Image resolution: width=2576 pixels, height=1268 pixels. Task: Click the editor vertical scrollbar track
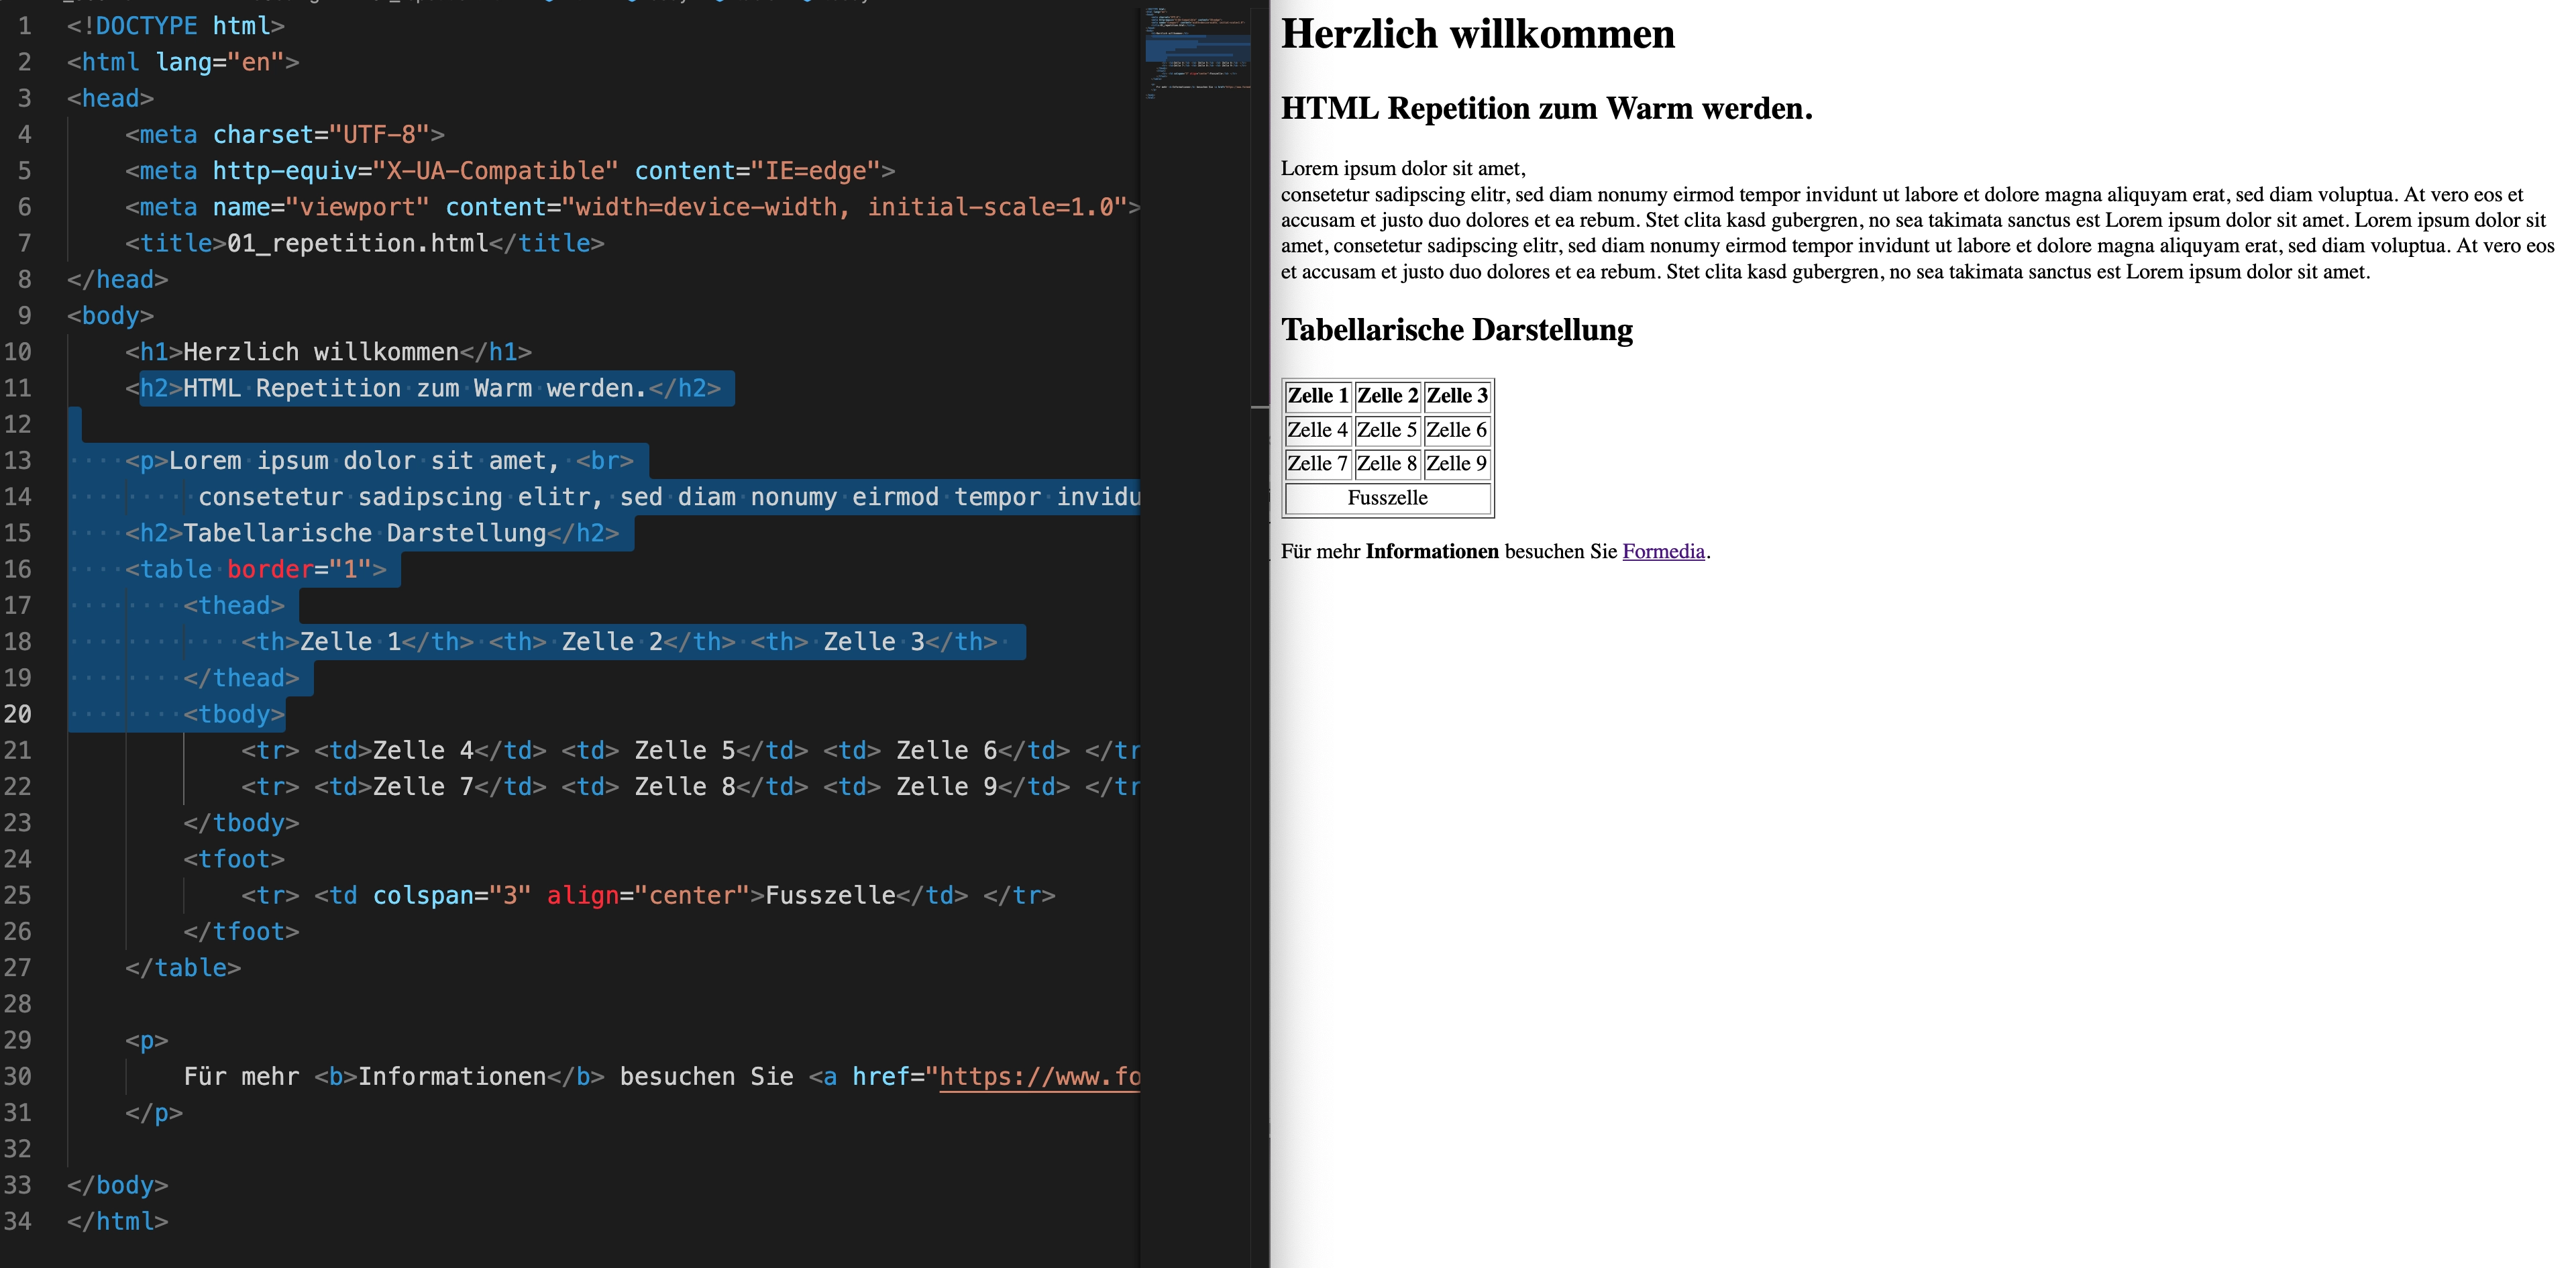coord(1259,700)
